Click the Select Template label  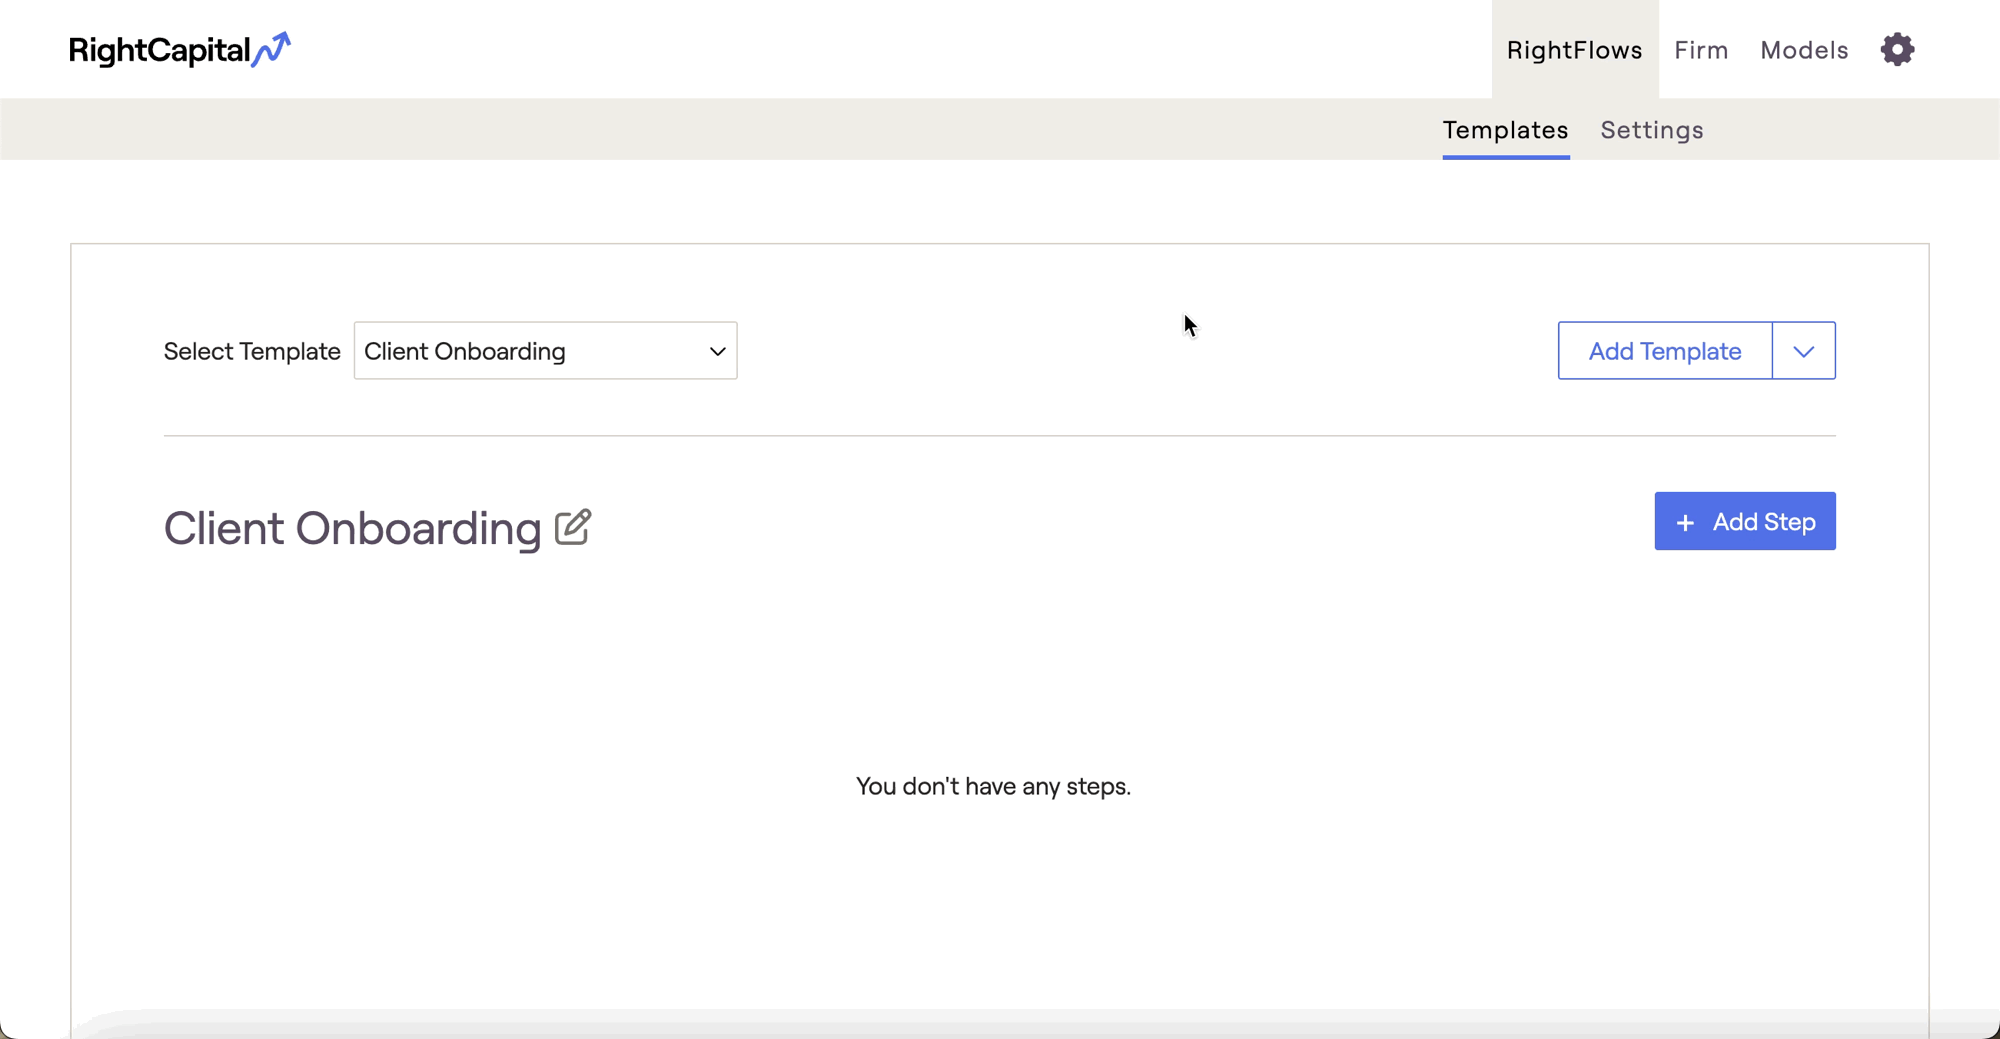pos(252,351)
